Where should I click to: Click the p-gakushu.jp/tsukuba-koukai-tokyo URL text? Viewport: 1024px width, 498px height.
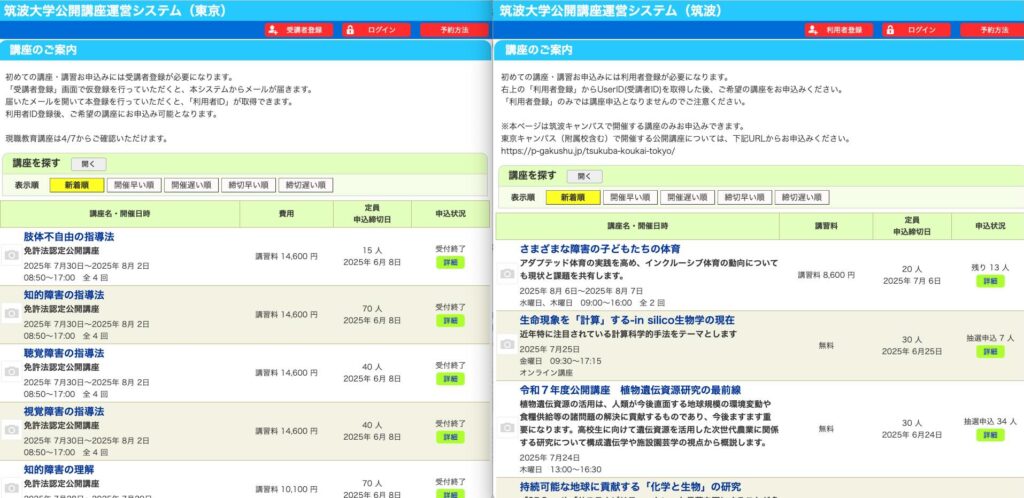[x=587, y=151]
